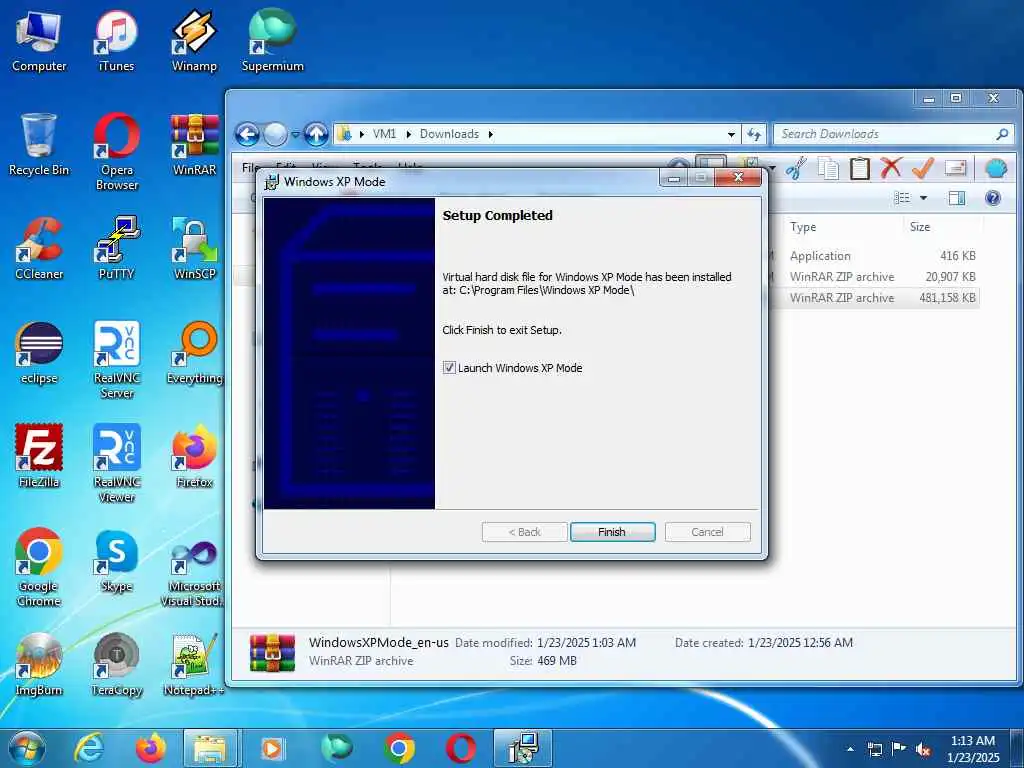This screenshot has height=768, width=1024.
Task: Copy with the Explorer toolbar copy icon
Action: click(x=828, y=168)
